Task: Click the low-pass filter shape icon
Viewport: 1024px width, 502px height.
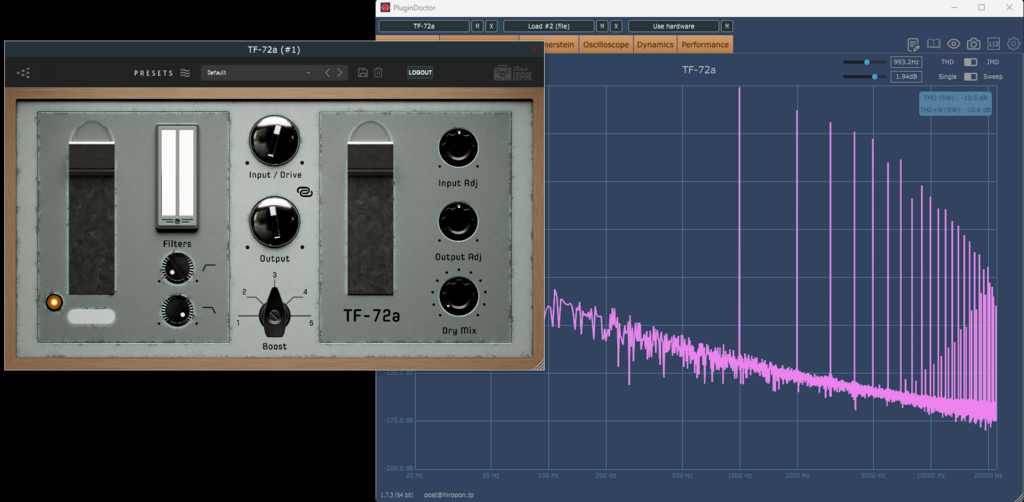Action: coord(209,309)
